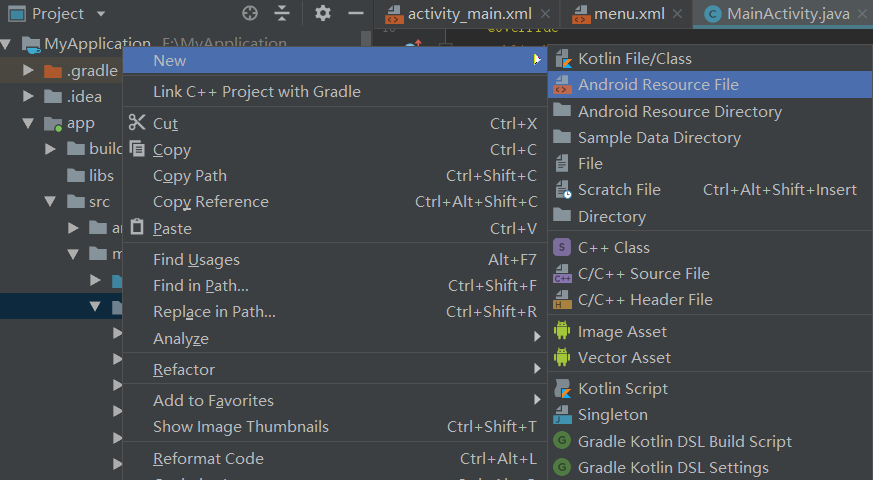Click the Android Resource File icon

(x=562, y=85)
